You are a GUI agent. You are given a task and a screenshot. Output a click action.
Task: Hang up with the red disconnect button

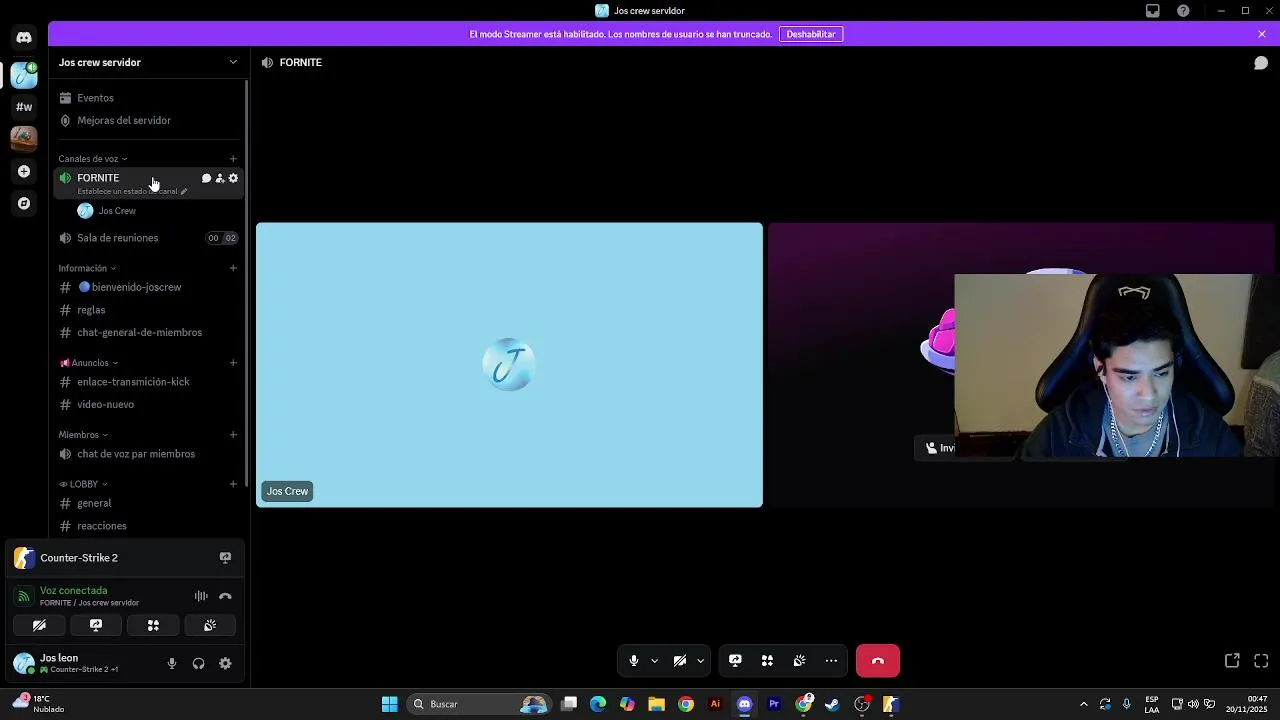pyautogui.click(x=878, y=661)
